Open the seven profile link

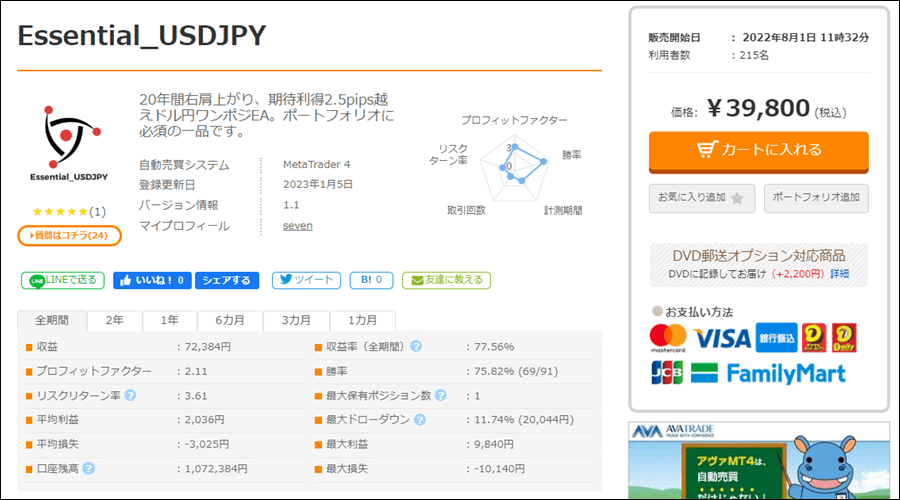(x=297, y=226)
